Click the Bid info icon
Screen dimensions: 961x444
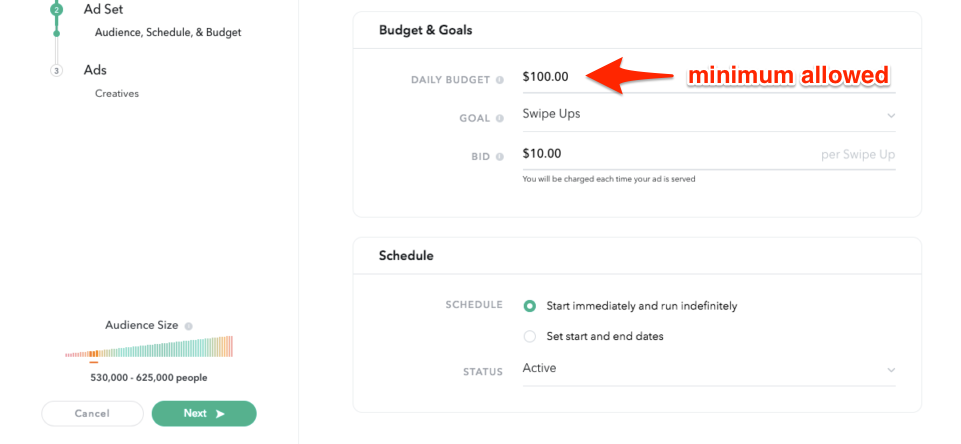(x=500, y=157)
